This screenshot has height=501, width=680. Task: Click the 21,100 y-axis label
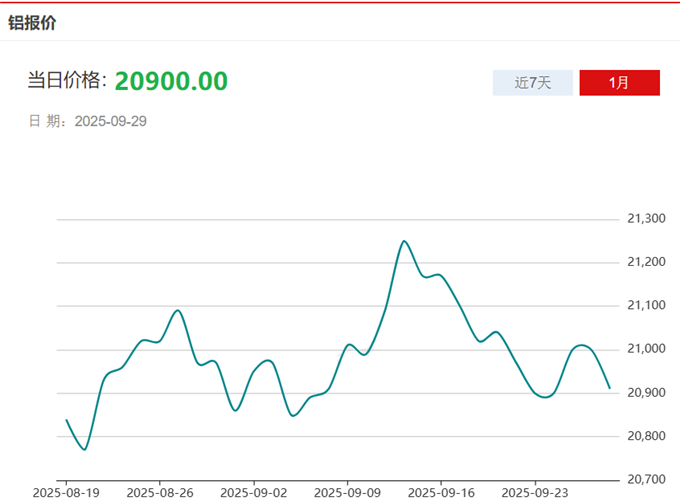[x=645, y=305]
